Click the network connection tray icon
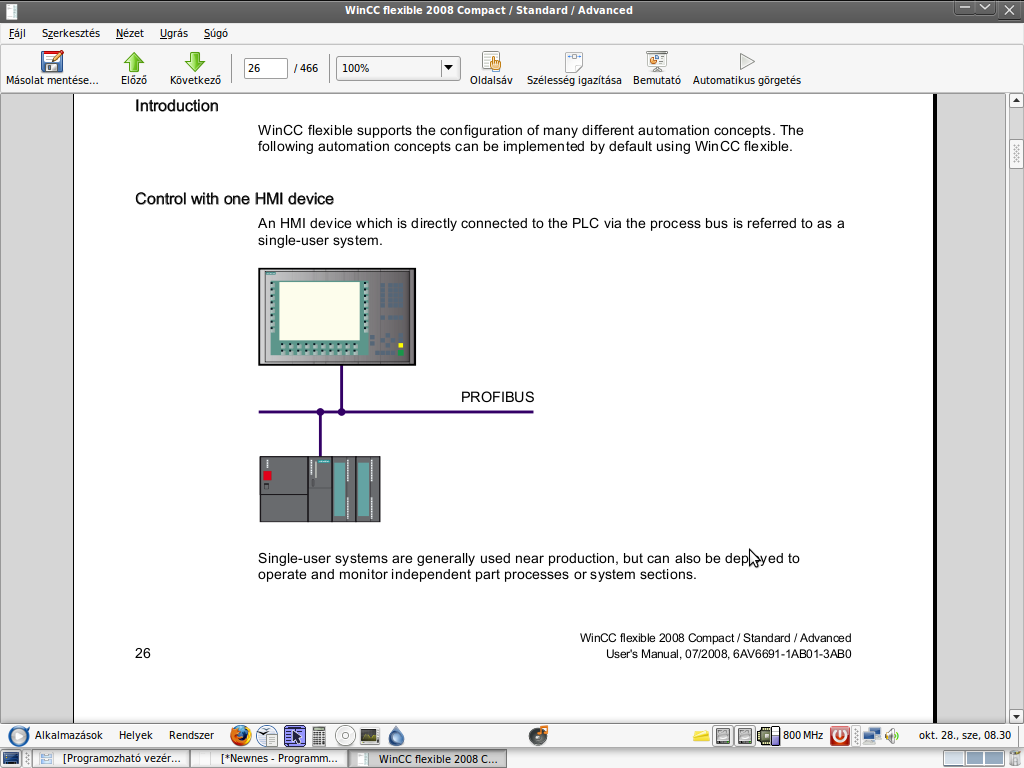This screenshot has width=1024, height=768. pyautogui.click(x=871, y=736)
